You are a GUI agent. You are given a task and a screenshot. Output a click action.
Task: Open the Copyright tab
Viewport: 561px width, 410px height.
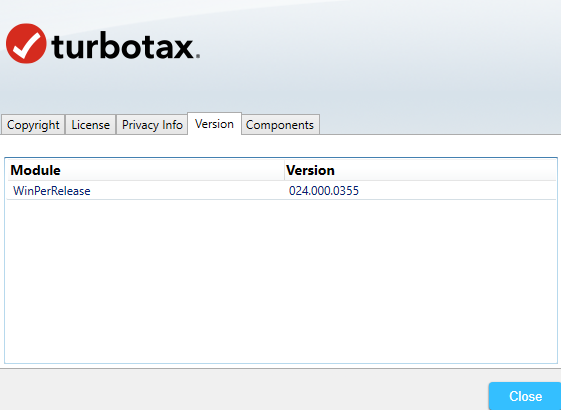(x=33, y=125)
